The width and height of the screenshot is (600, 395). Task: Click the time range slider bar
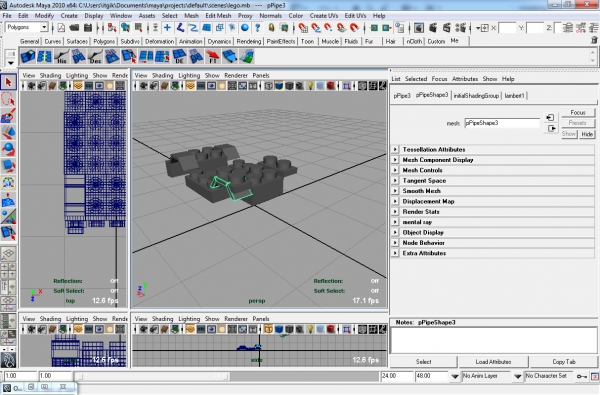pos(152,377)
